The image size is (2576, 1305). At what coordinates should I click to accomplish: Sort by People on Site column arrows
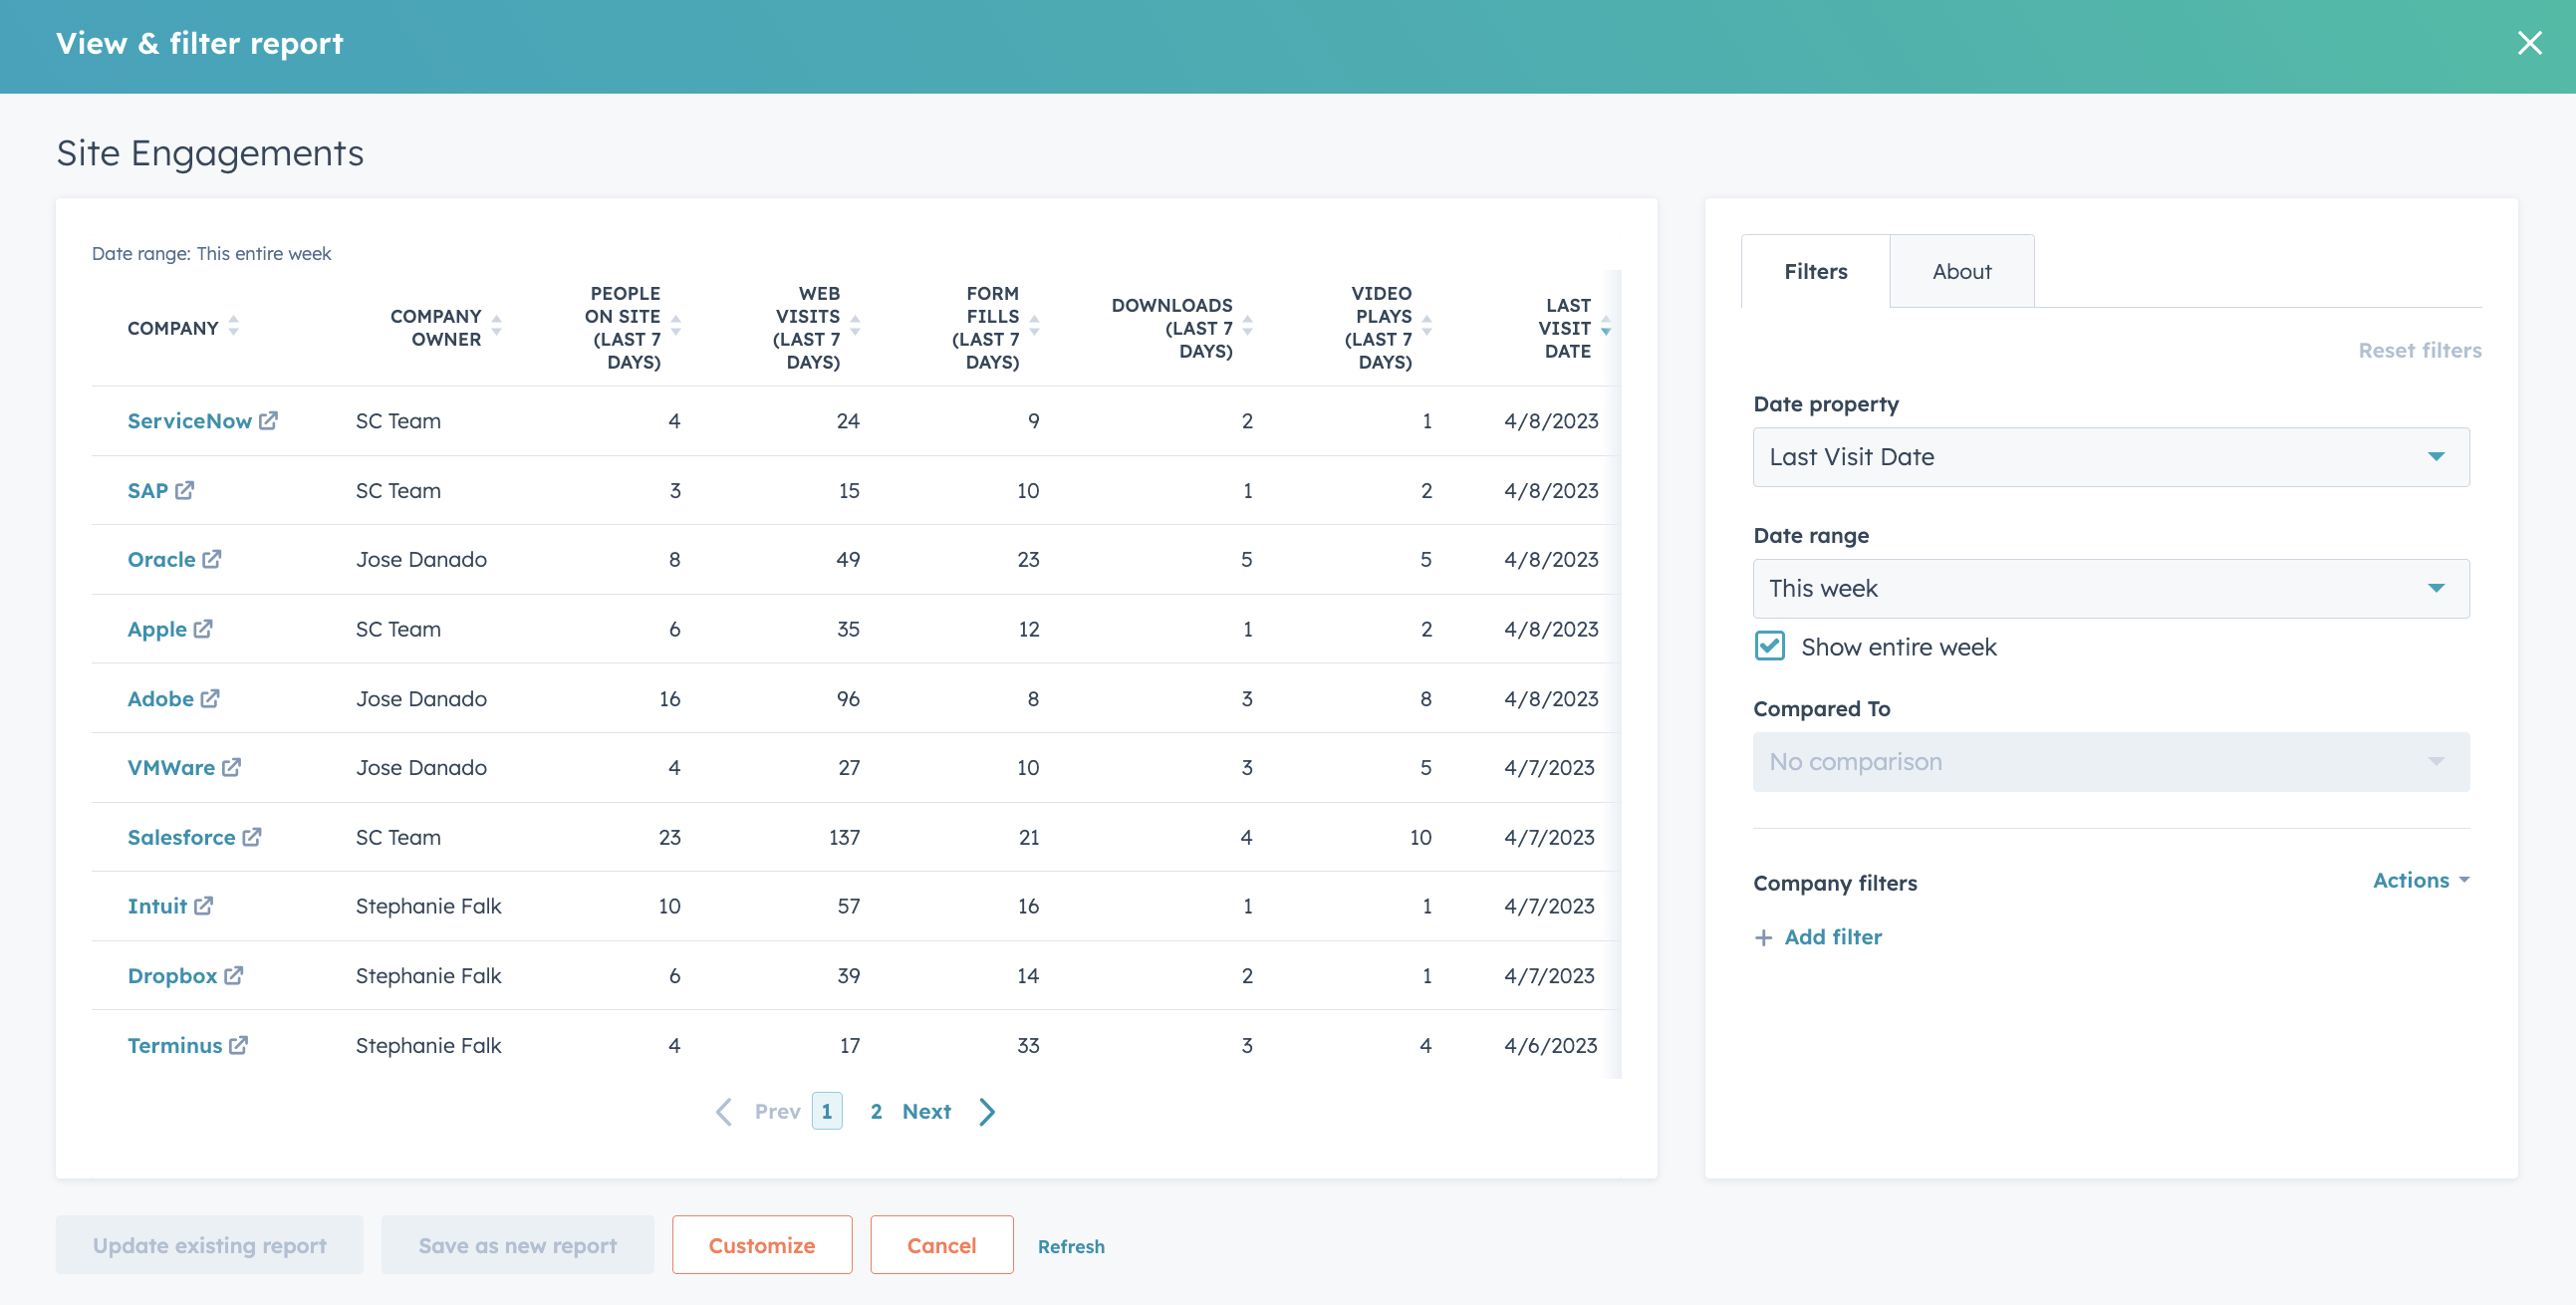[676, 325]
